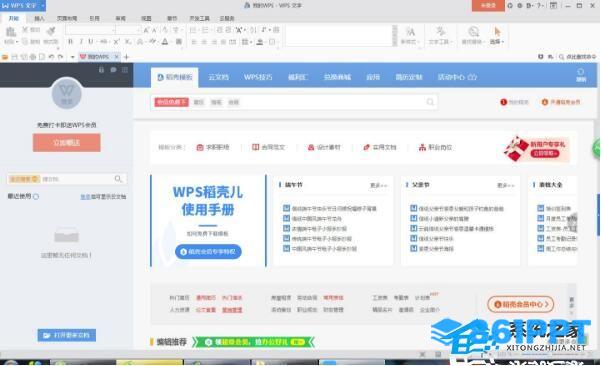Viewport: 601px width, 366px height.
Task: Click the WPS avatar logo in sidebar
Action: click(66, 94)
